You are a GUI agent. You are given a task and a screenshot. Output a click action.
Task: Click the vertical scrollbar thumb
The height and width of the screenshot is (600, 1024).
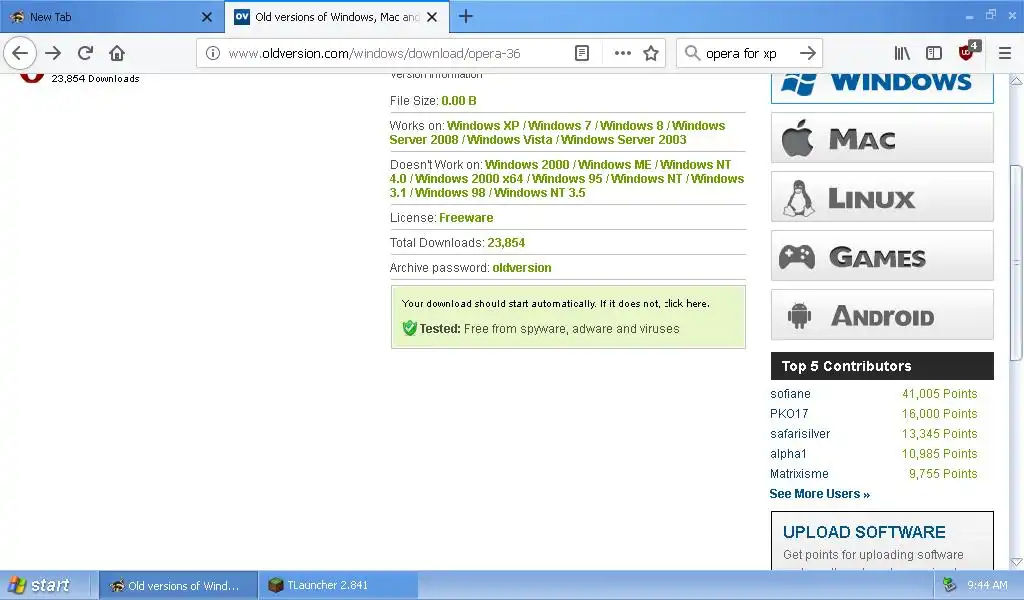1016,262
